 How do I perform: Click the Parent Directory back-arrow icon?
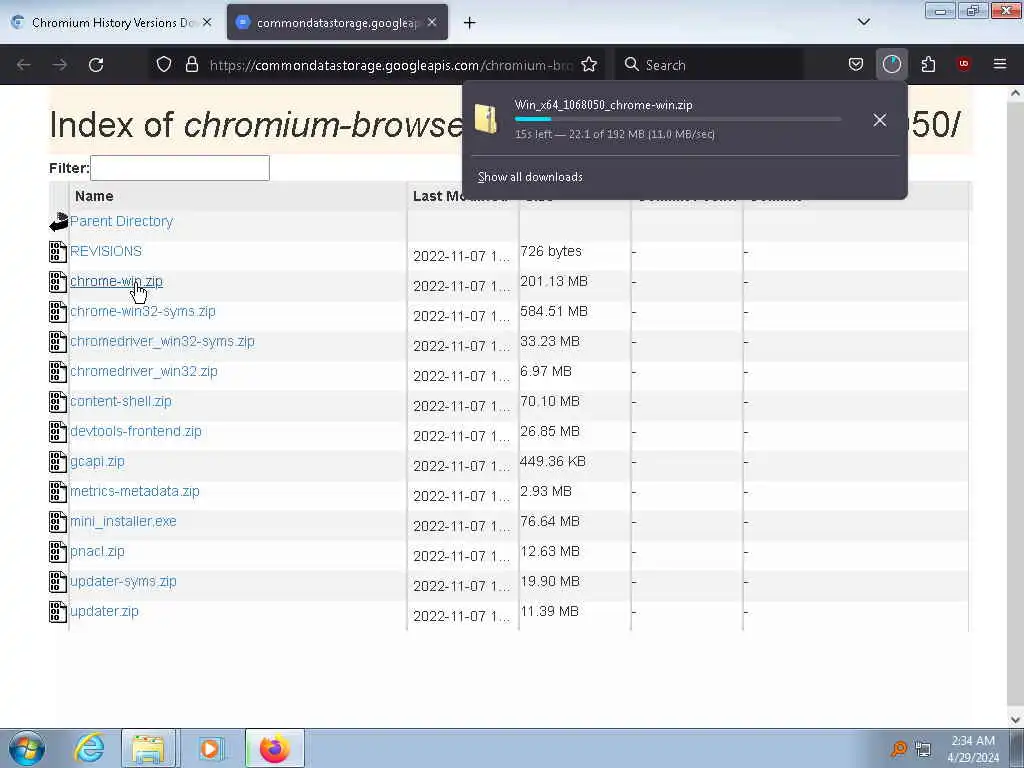59,222
